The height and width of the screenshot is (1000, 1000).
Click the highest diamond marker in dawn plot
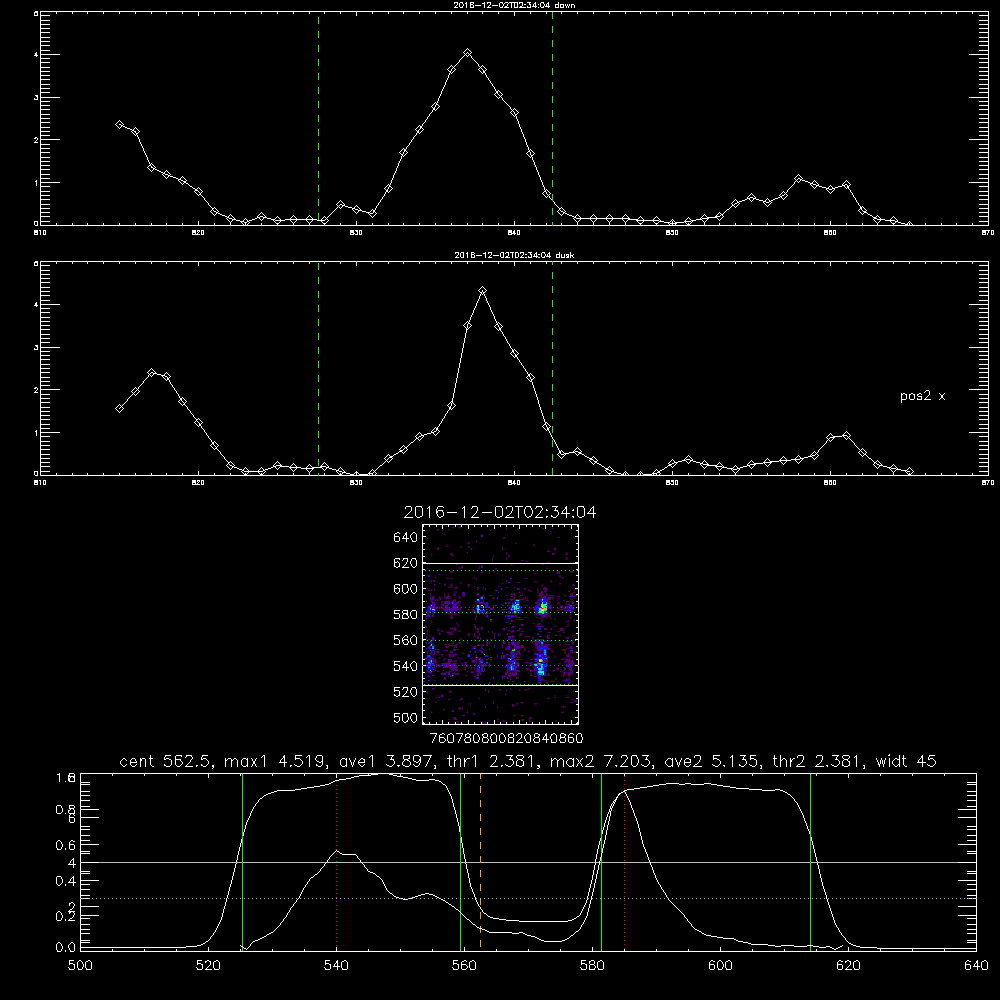tap(467, 53)
